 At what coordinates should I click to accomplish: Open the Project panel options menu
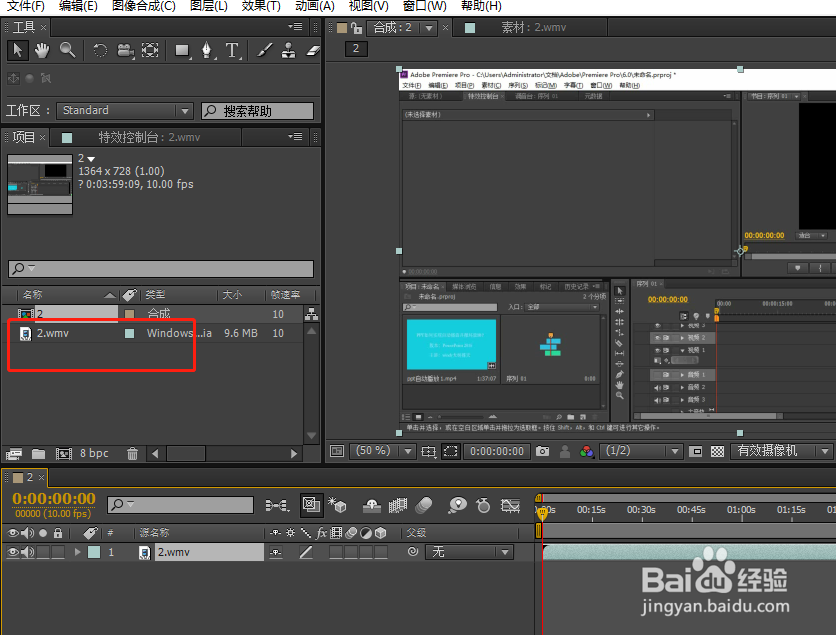(x=295, y=136)
